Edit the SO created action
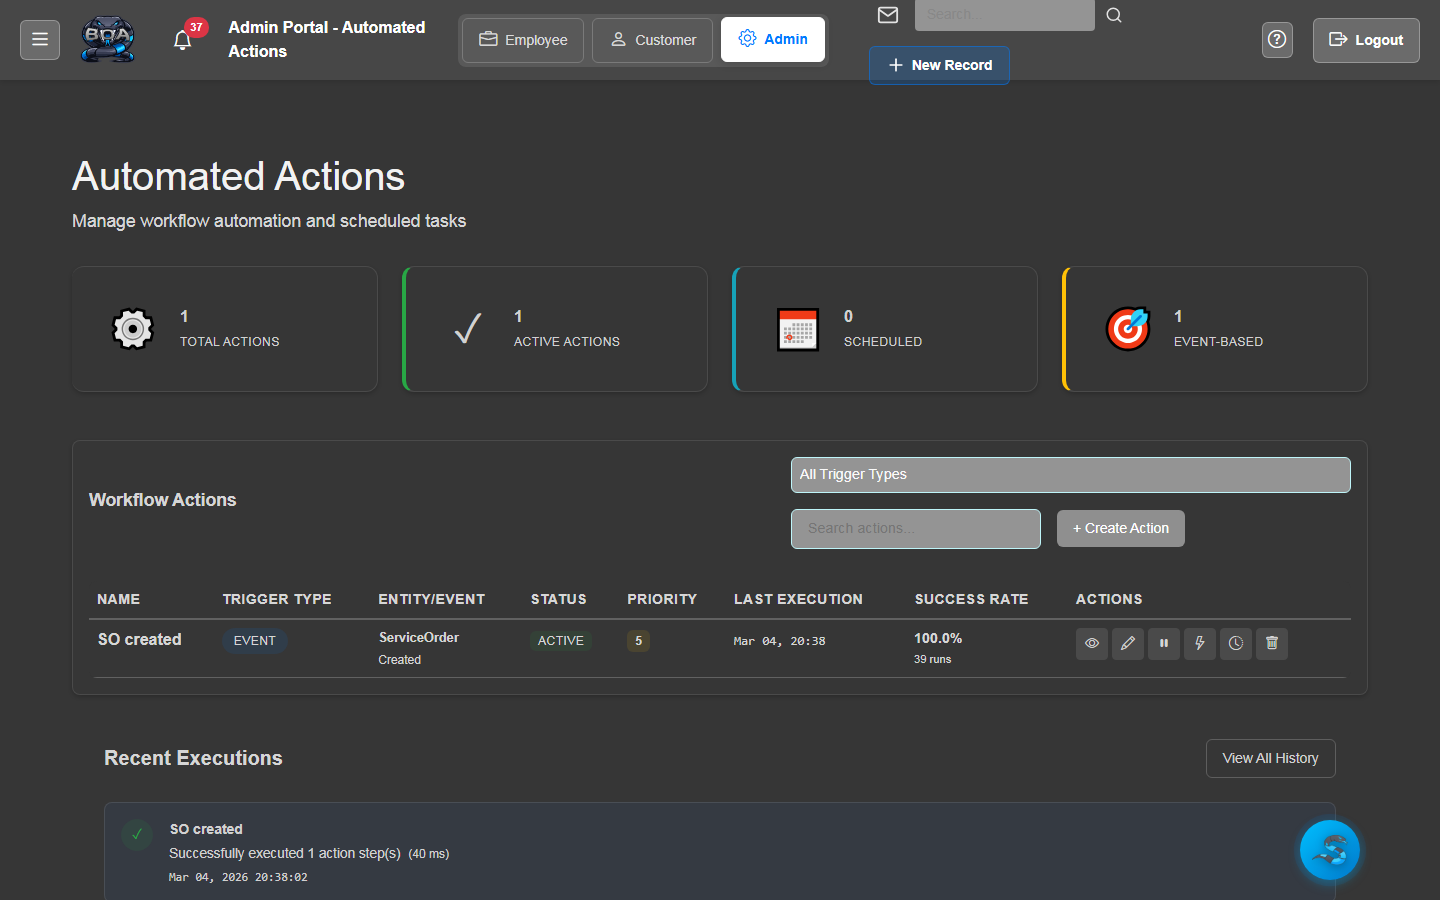This screenshot has height=900, width=1440. tap(1127, 643)
